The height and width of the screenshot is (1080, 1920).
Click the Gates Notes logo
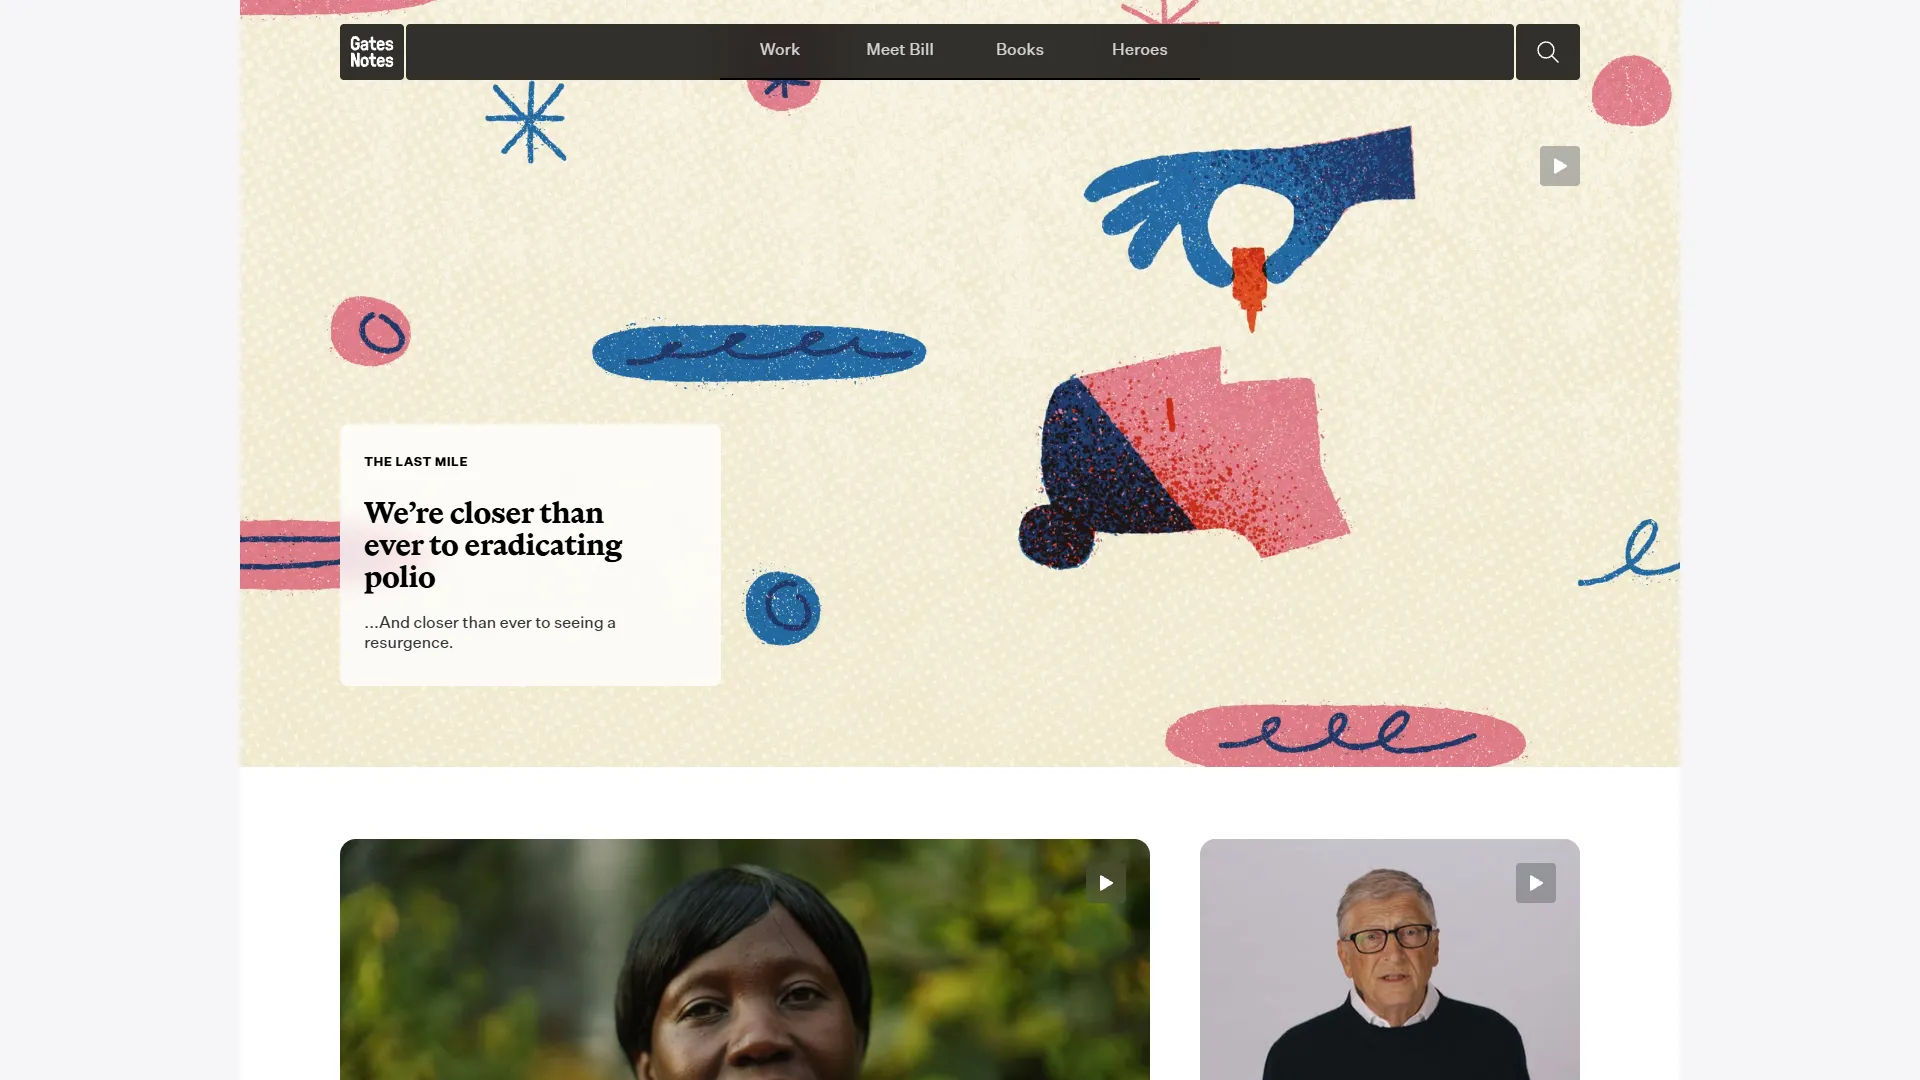click(x=371, y=52)
